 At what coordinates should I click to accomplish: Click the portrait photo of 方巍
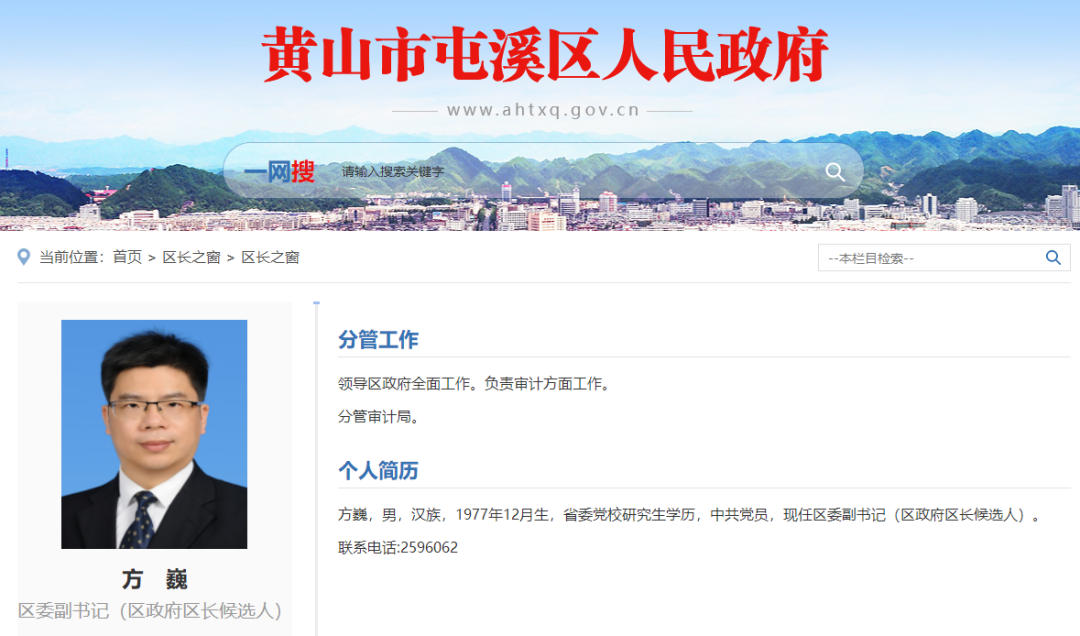click(154, 434)
